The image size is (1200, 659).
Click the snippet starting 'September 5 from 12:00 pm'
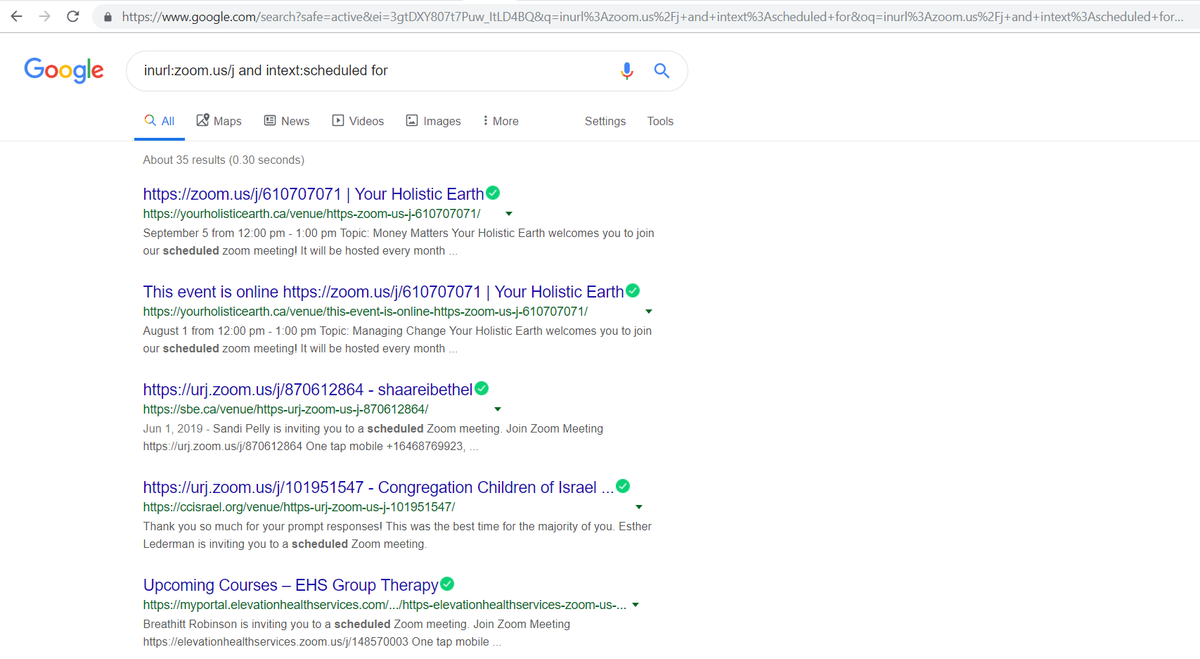pyautogui.click(x=399, y=241)
